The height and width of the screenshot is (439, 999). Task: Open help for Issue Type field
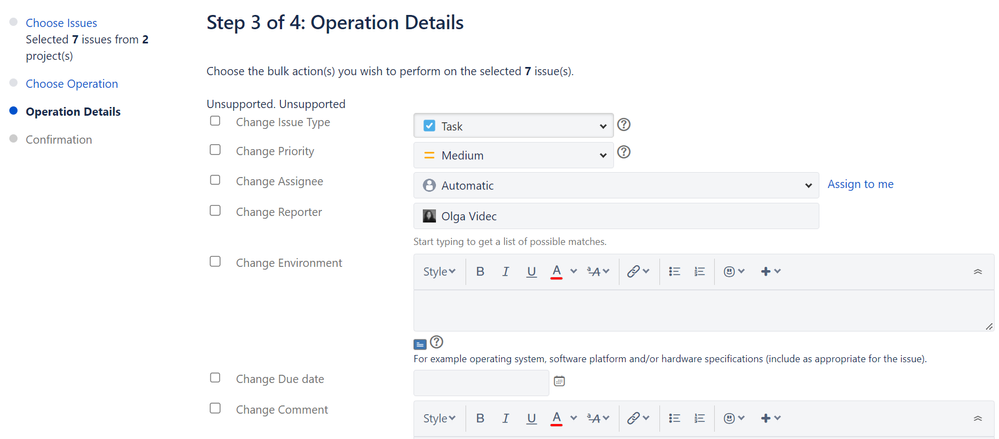pos(624,125)
